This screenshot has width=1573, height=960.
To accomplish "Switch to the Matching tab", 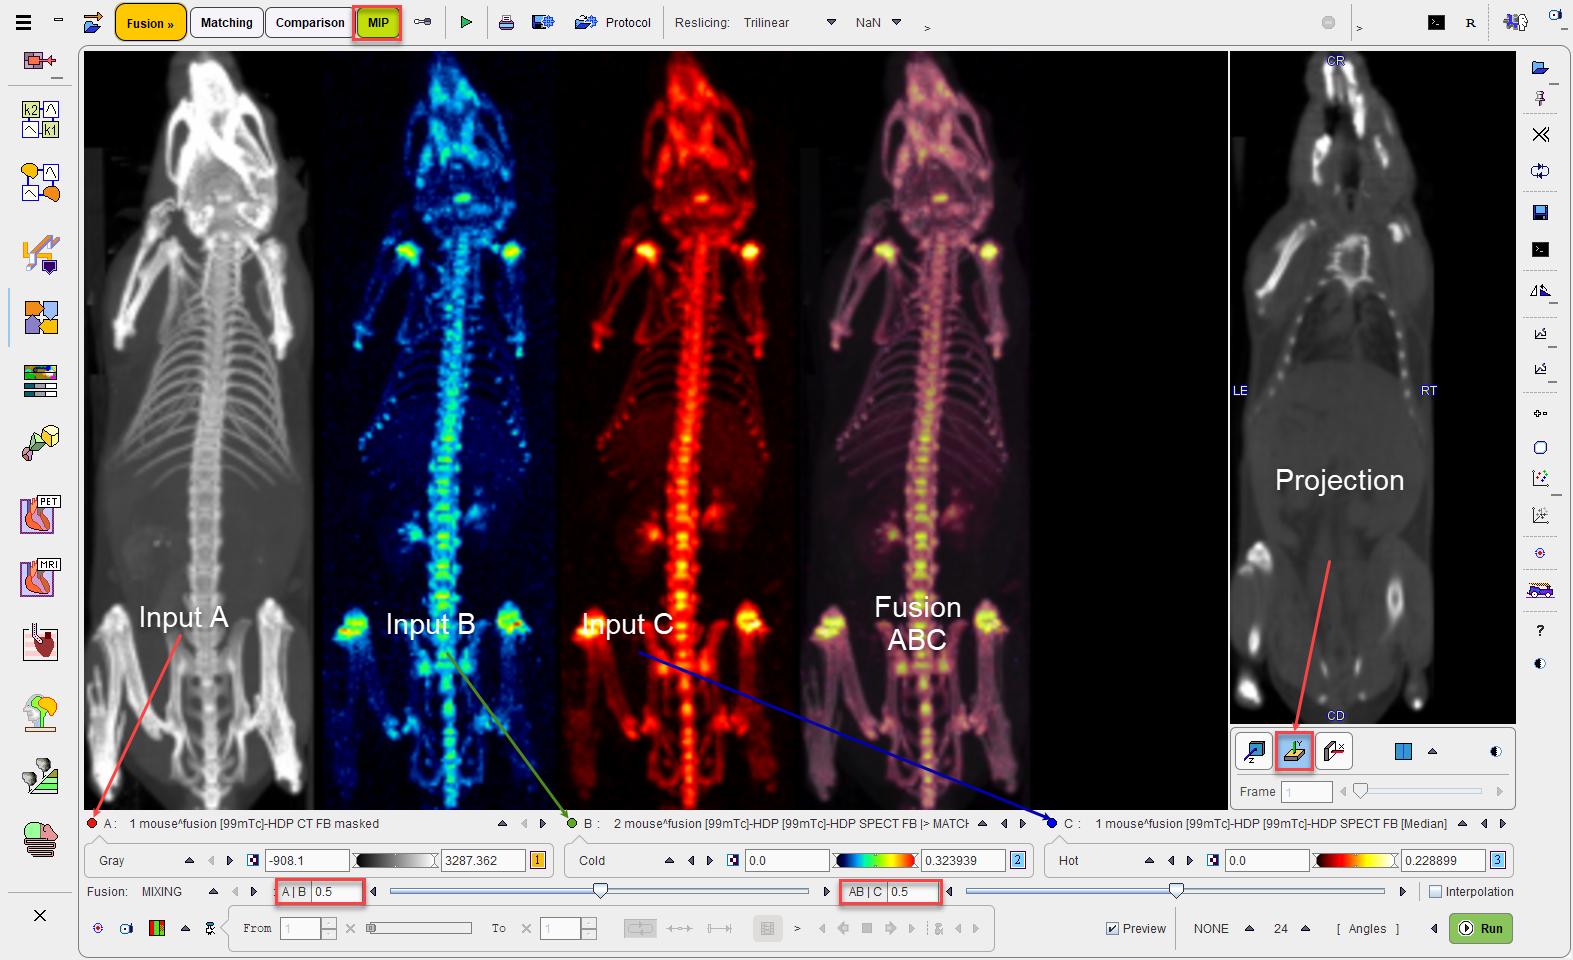I will [x=227, y=22].
